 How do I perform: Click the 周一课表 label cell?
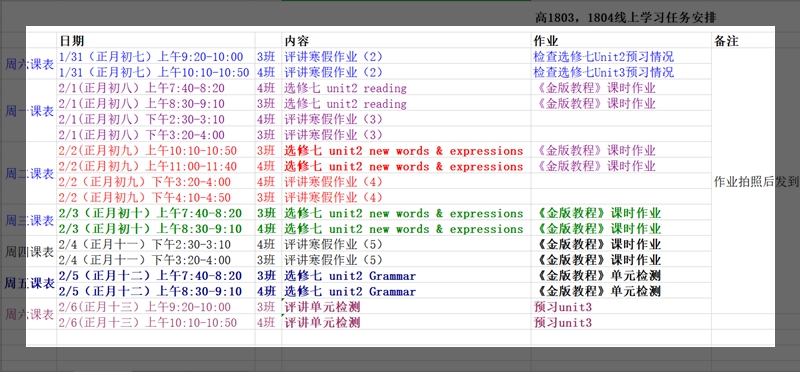click(x=30, y=111)
